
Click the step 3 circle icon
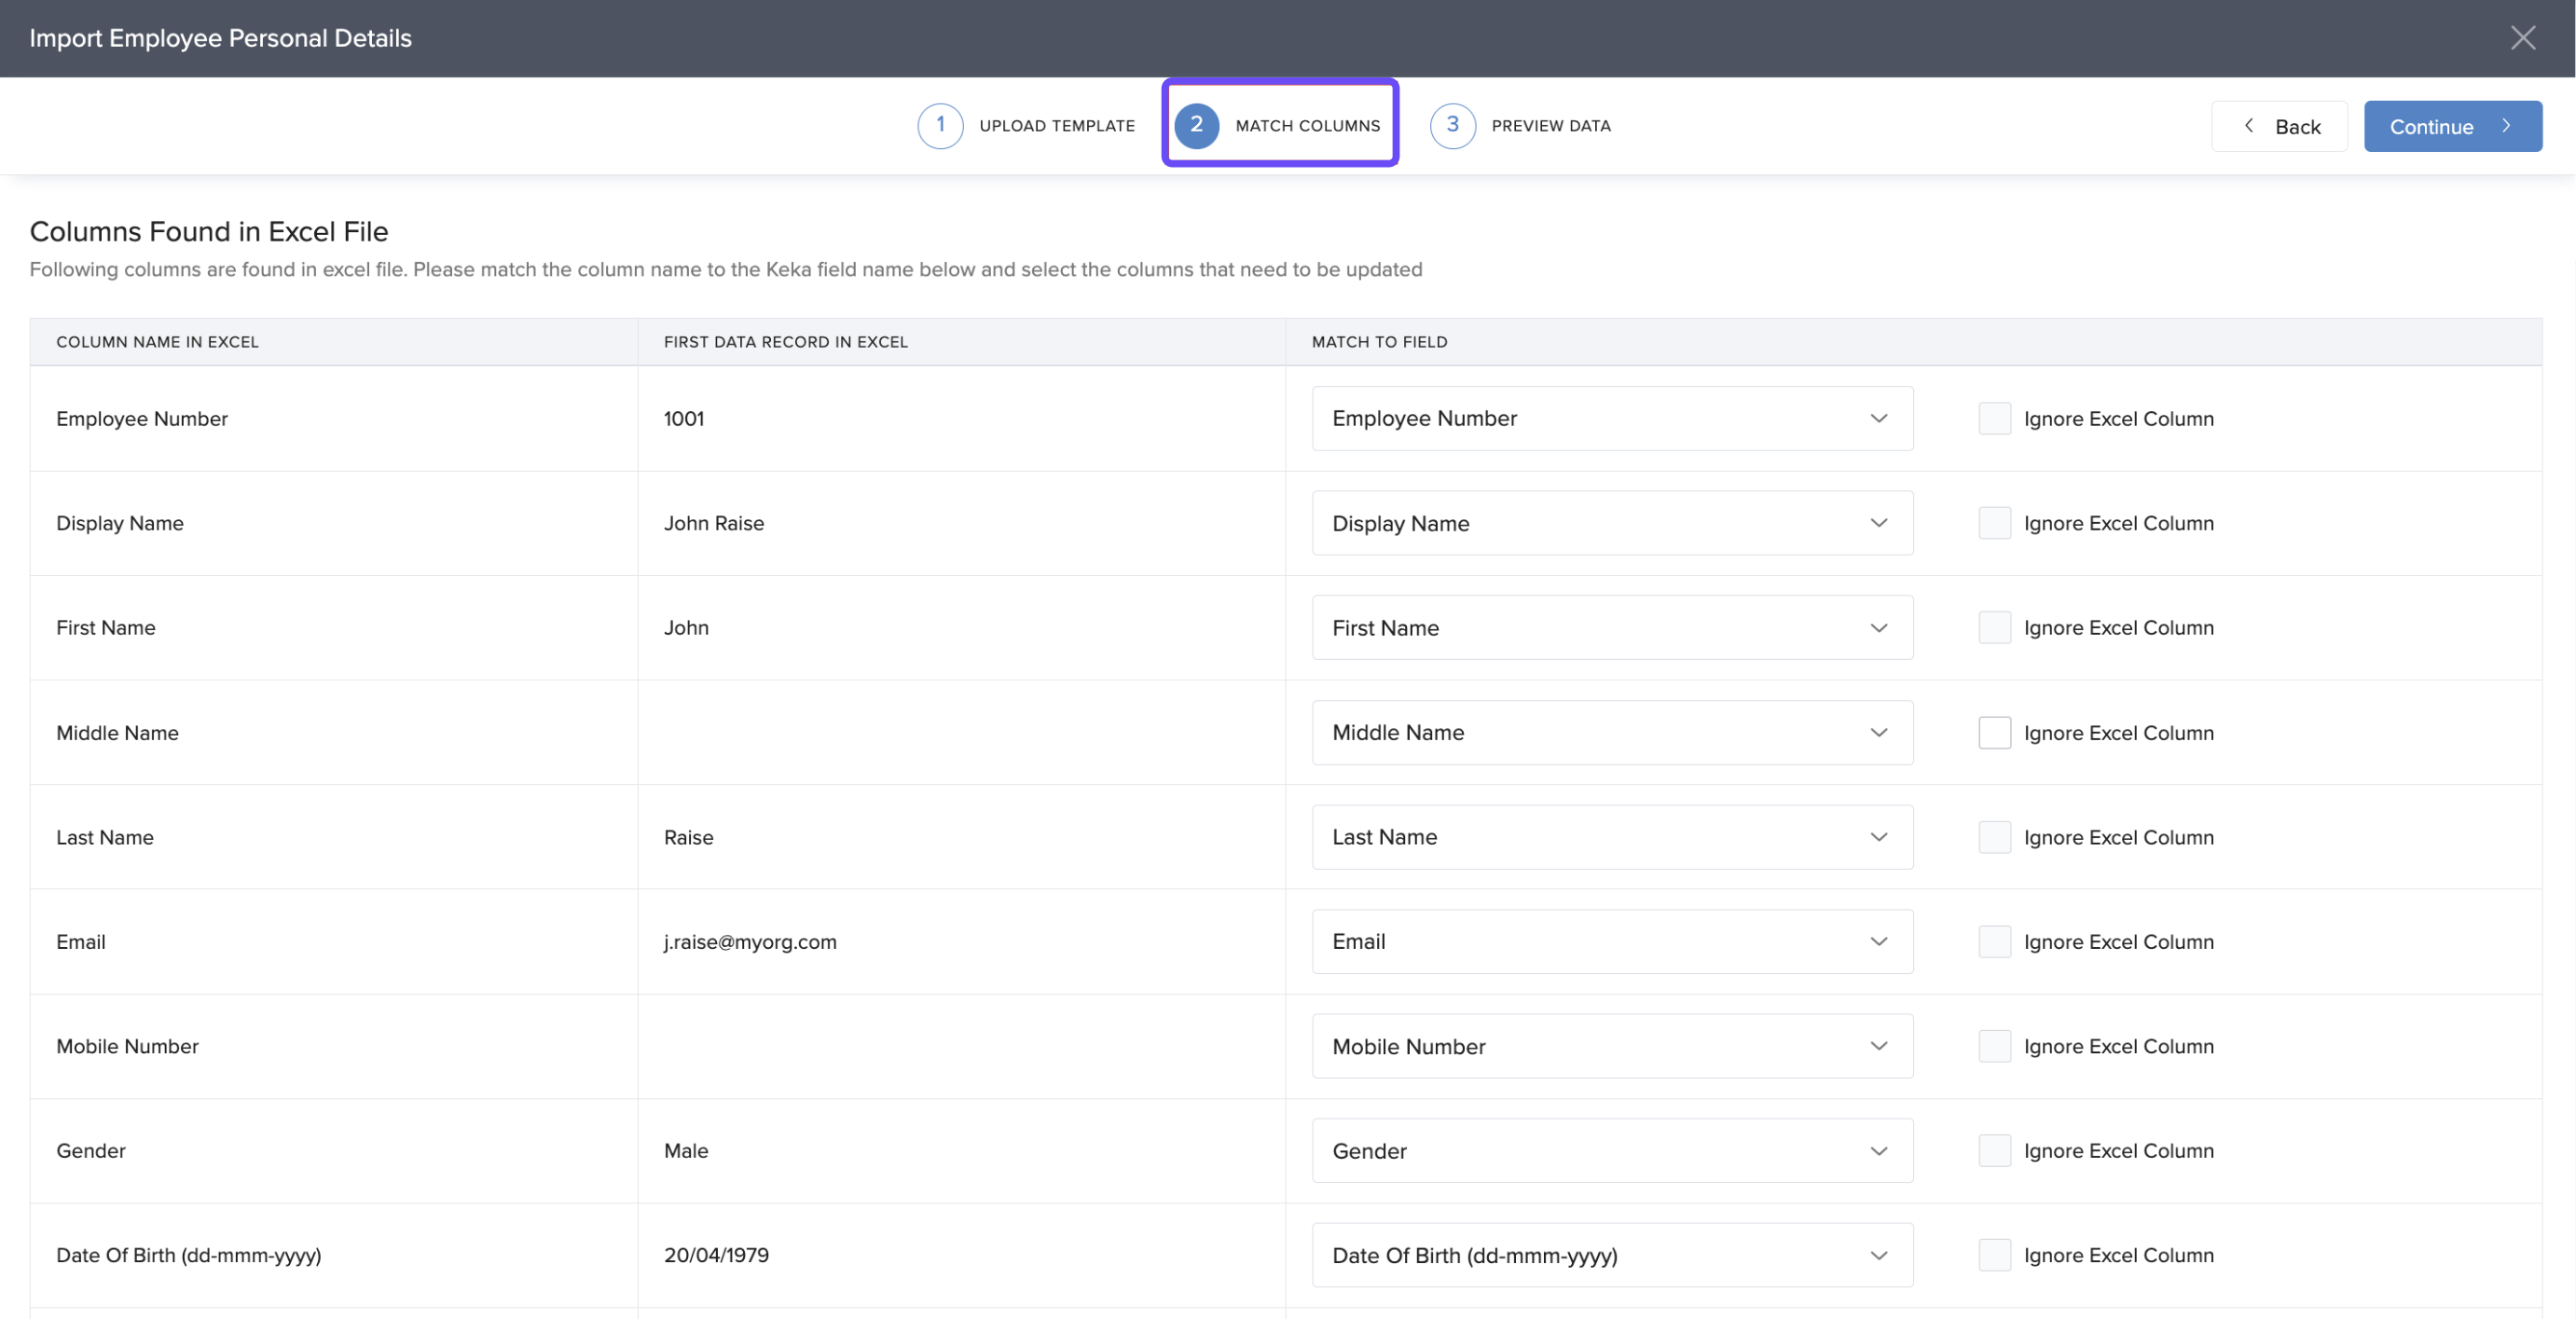point(1451,126)
